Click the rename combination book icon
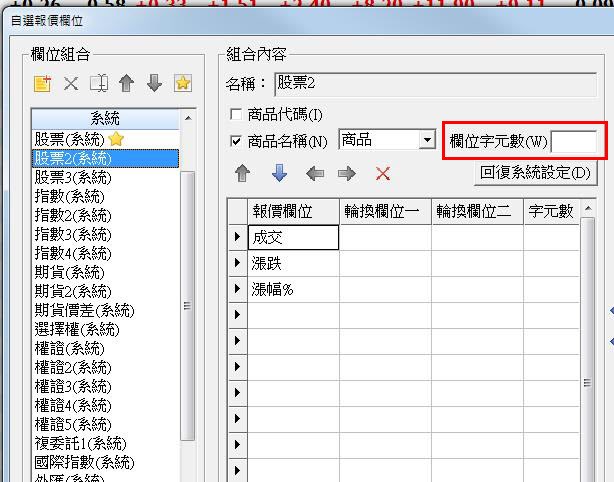Viewport: 614px width, 482px height. coord(99,83)
